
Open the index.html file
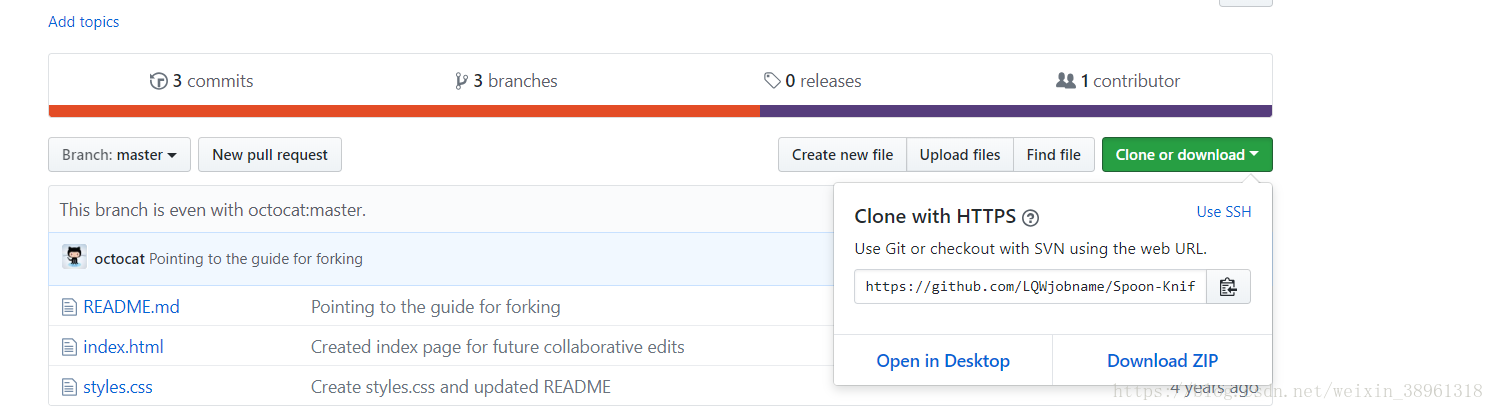pyautogui.click(x=123, y=347)
